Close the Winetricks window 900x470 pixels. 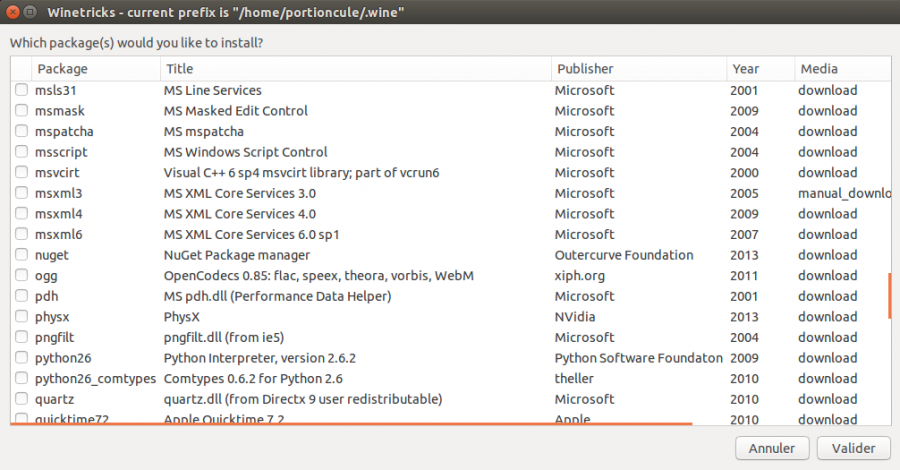point(12,11)
